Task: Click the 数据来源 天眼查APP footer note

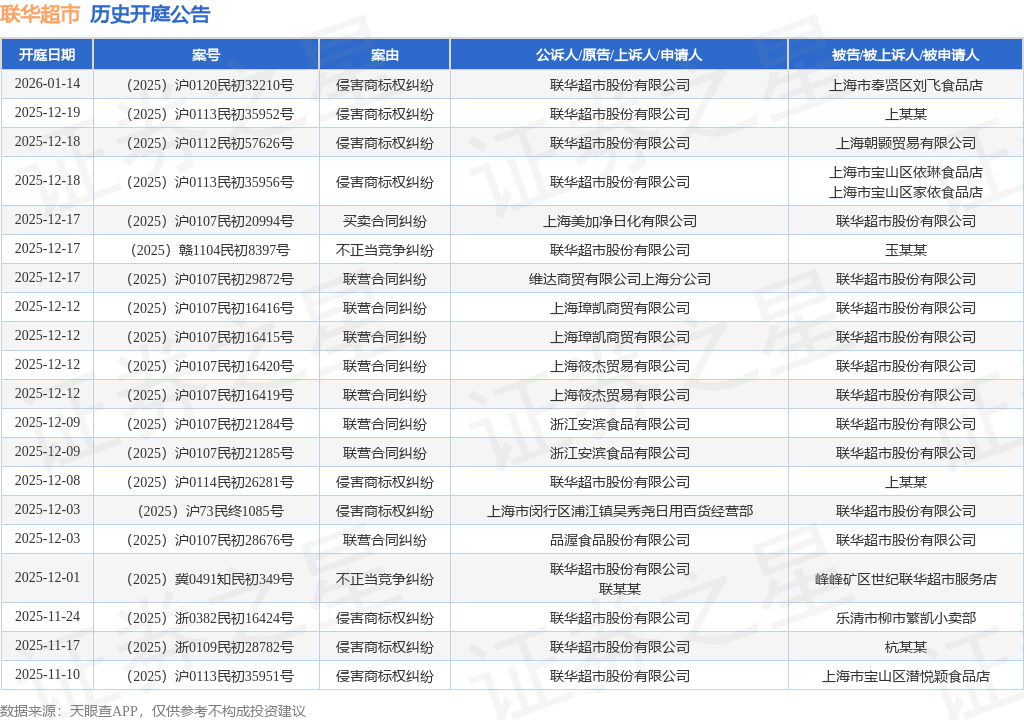Action: point(153,711)
